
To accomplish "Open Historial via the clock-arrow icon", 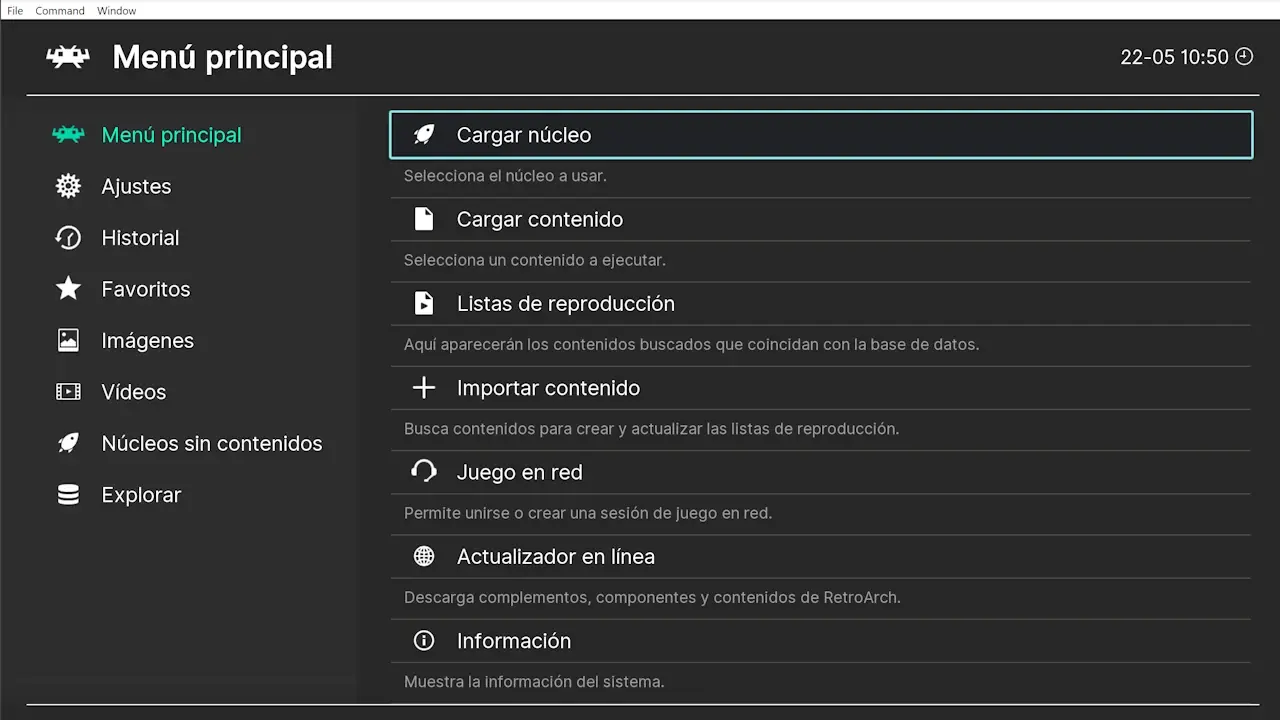I will point(67,237).
